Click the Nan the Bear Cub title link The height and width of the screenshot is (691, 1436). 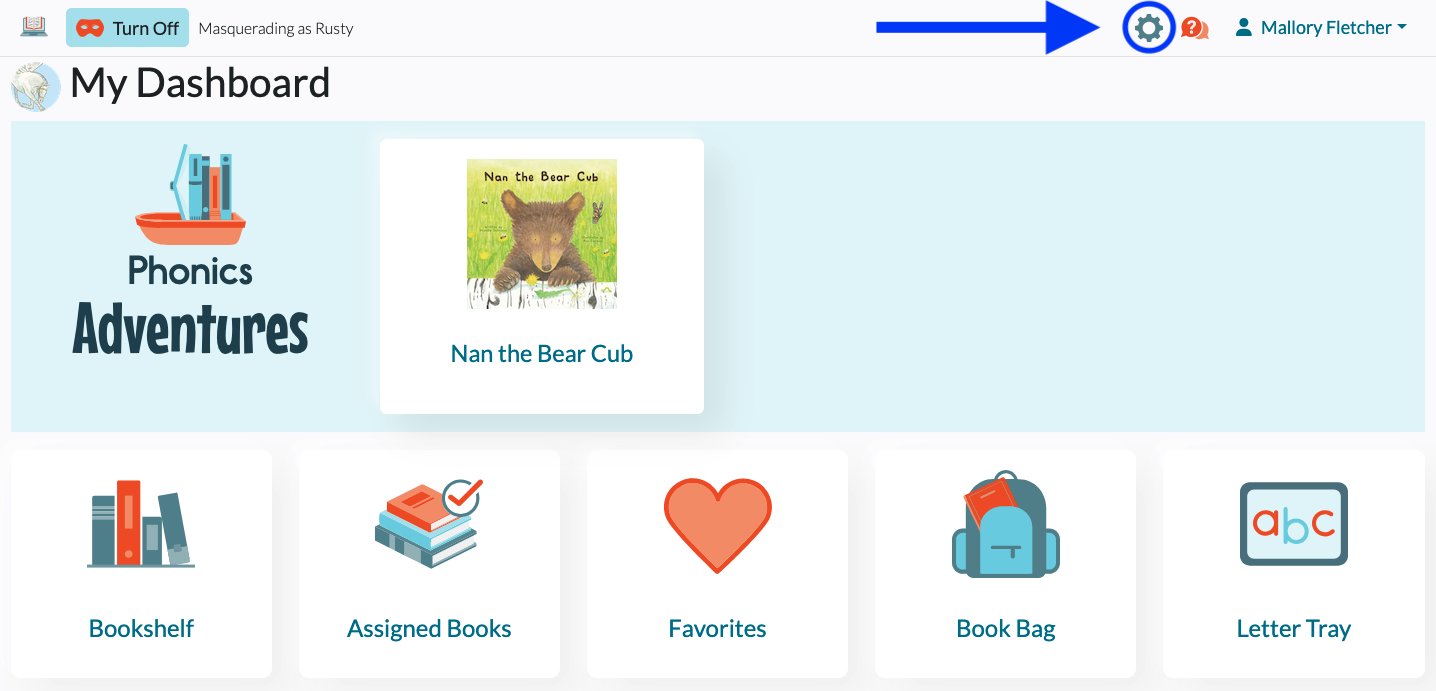click(x=542, y=353)
